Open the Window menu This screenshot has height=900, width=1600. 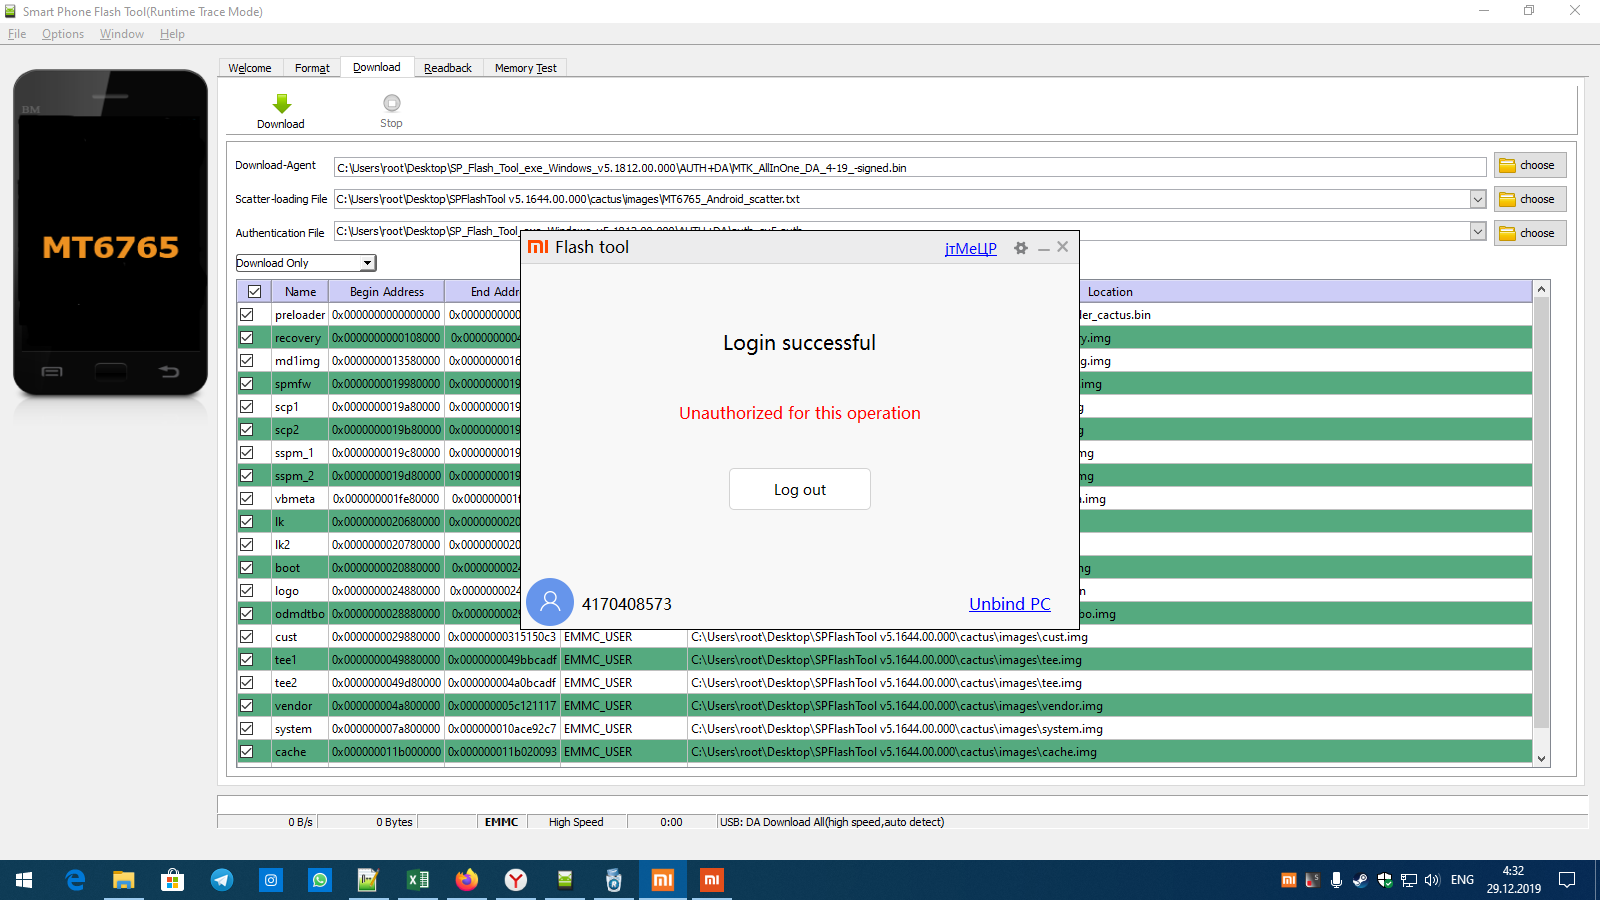[122, 34]
